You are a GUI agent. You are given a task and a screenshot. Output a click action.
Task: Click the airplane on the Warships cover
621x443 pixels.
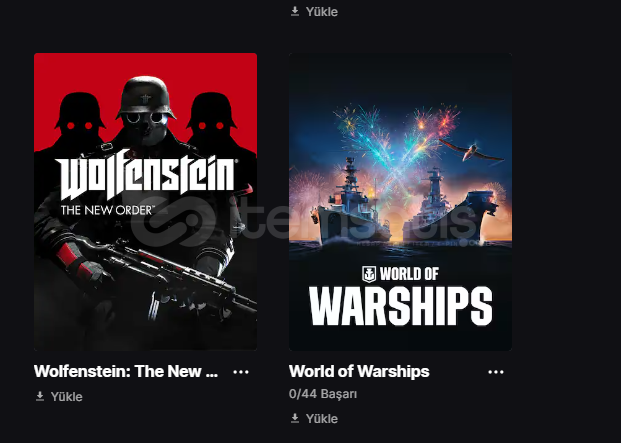[472, 150]
